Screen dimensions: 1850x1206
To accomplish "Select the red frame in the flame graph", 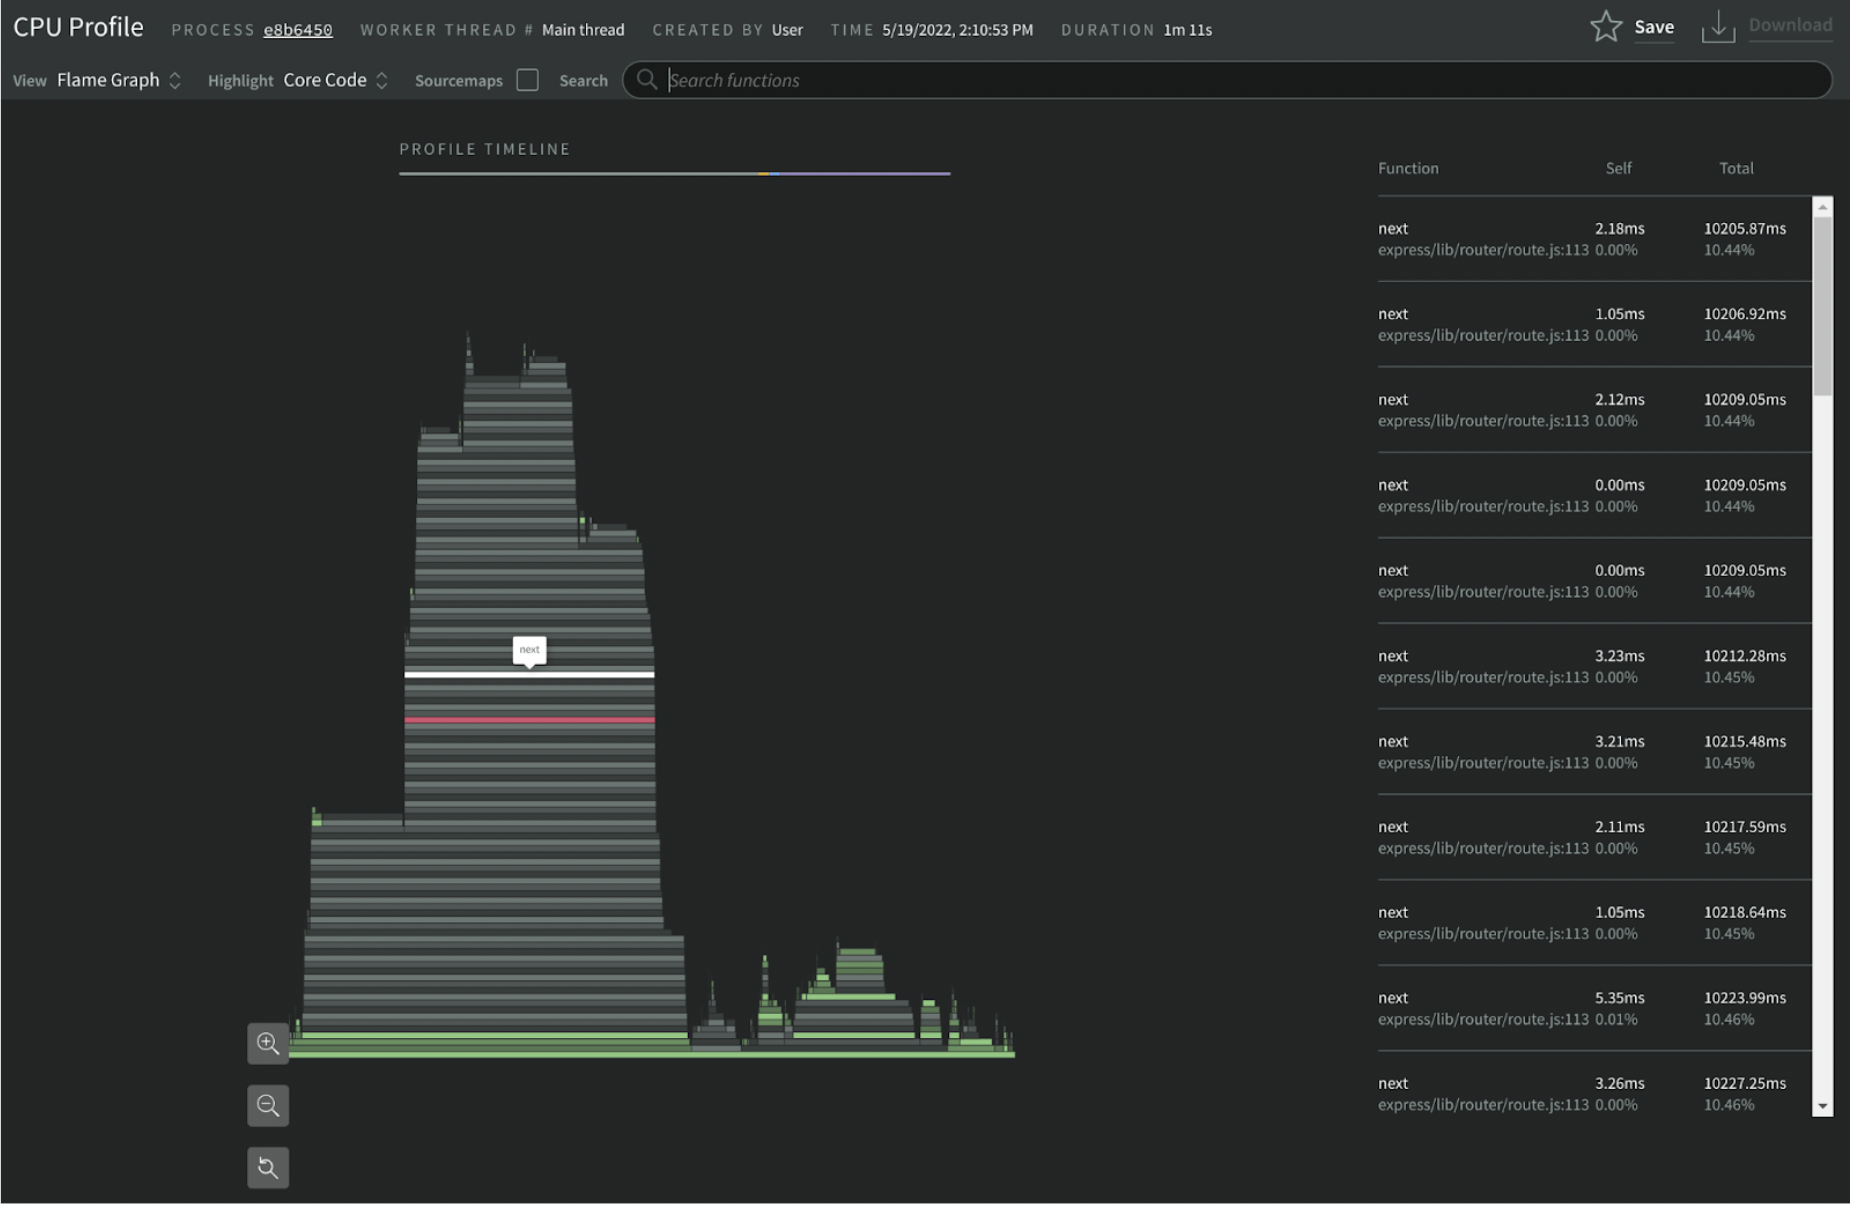I will coord(529,720).
